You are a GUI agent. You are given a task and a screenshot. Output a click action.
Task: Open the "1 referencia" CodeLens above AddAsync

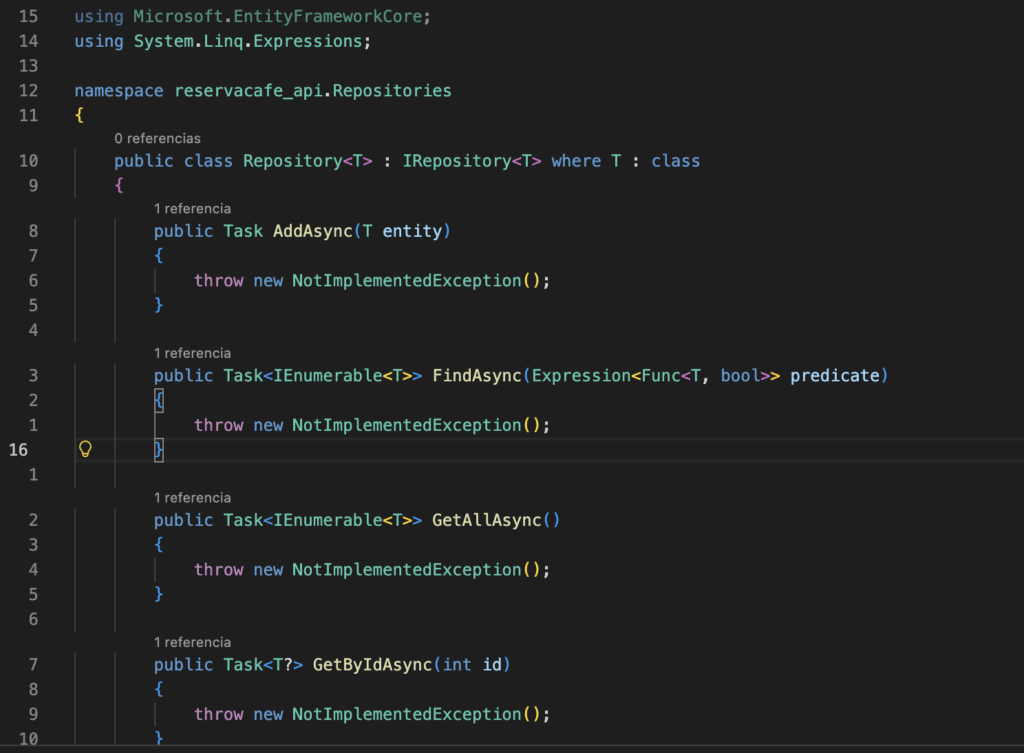pos(192,208)
